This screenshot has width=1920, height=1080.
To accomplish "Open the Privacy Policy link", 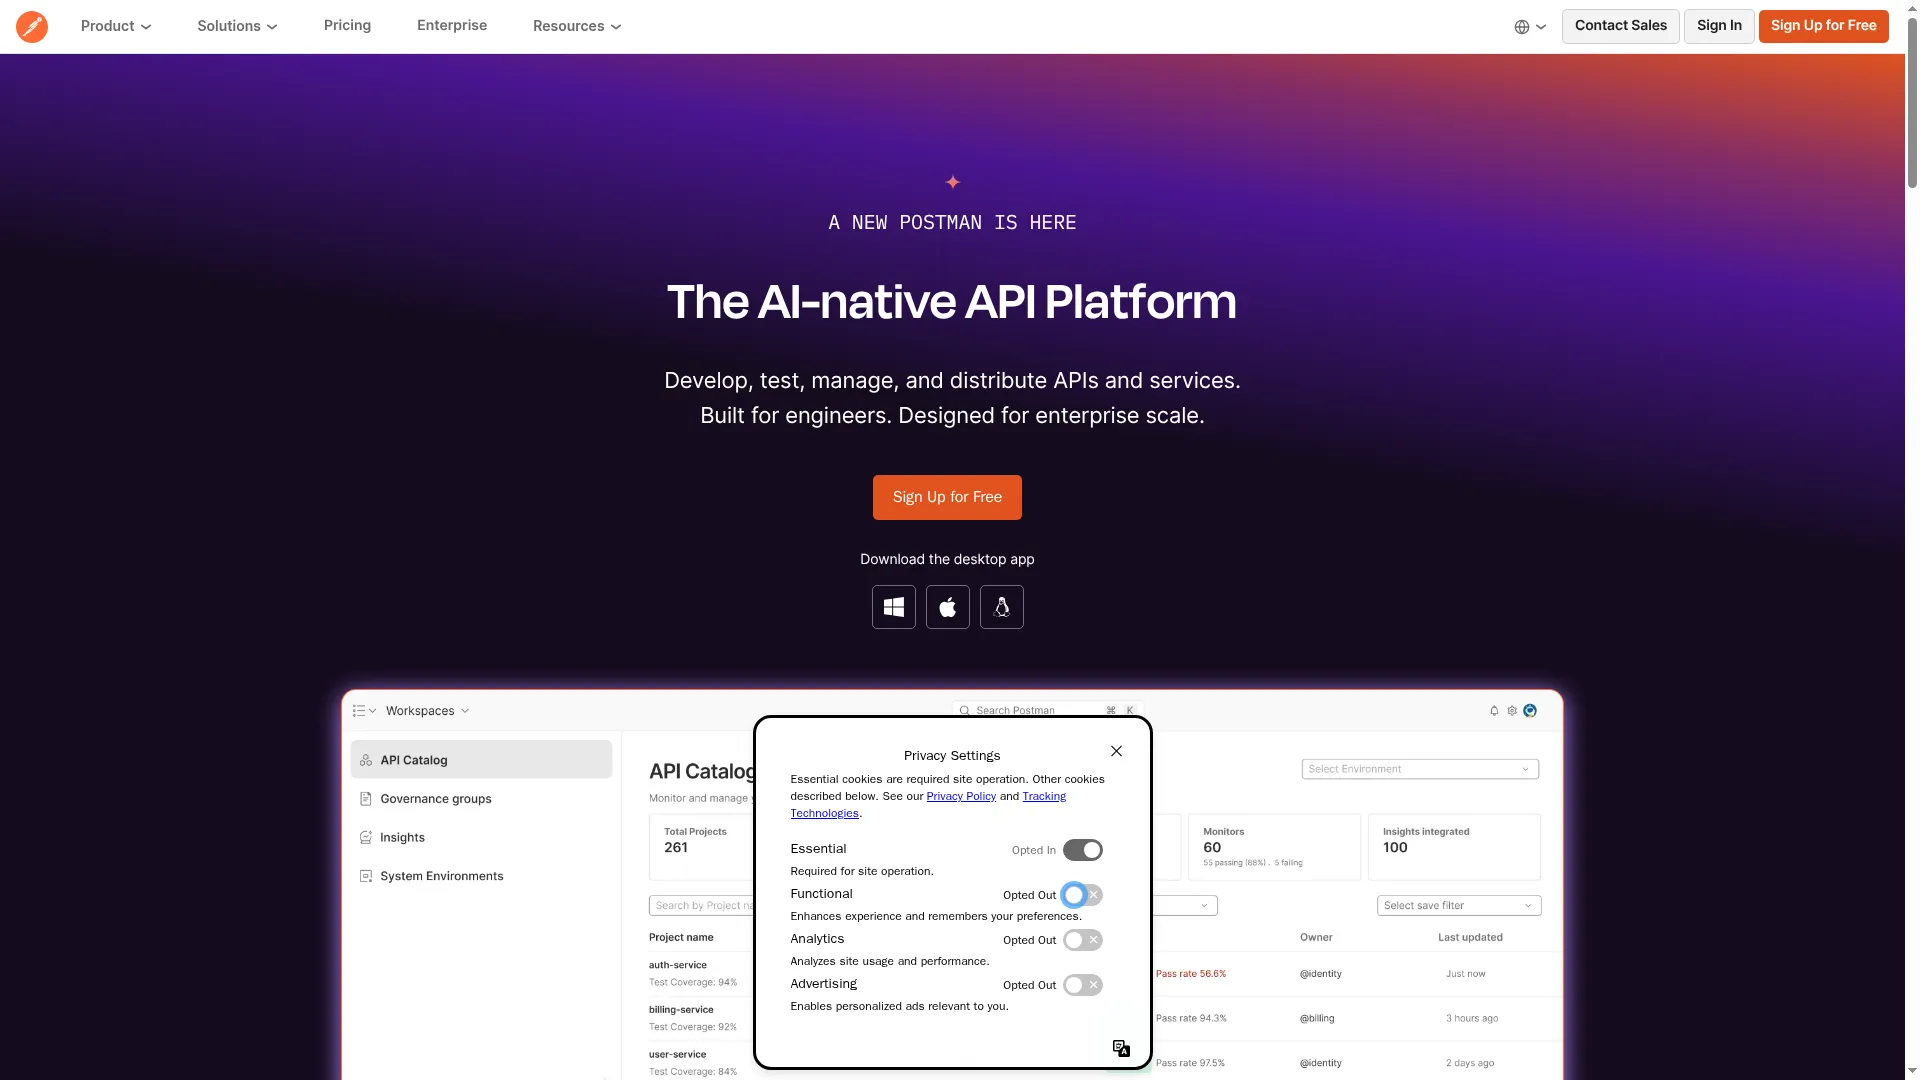I will coord(961,796).
